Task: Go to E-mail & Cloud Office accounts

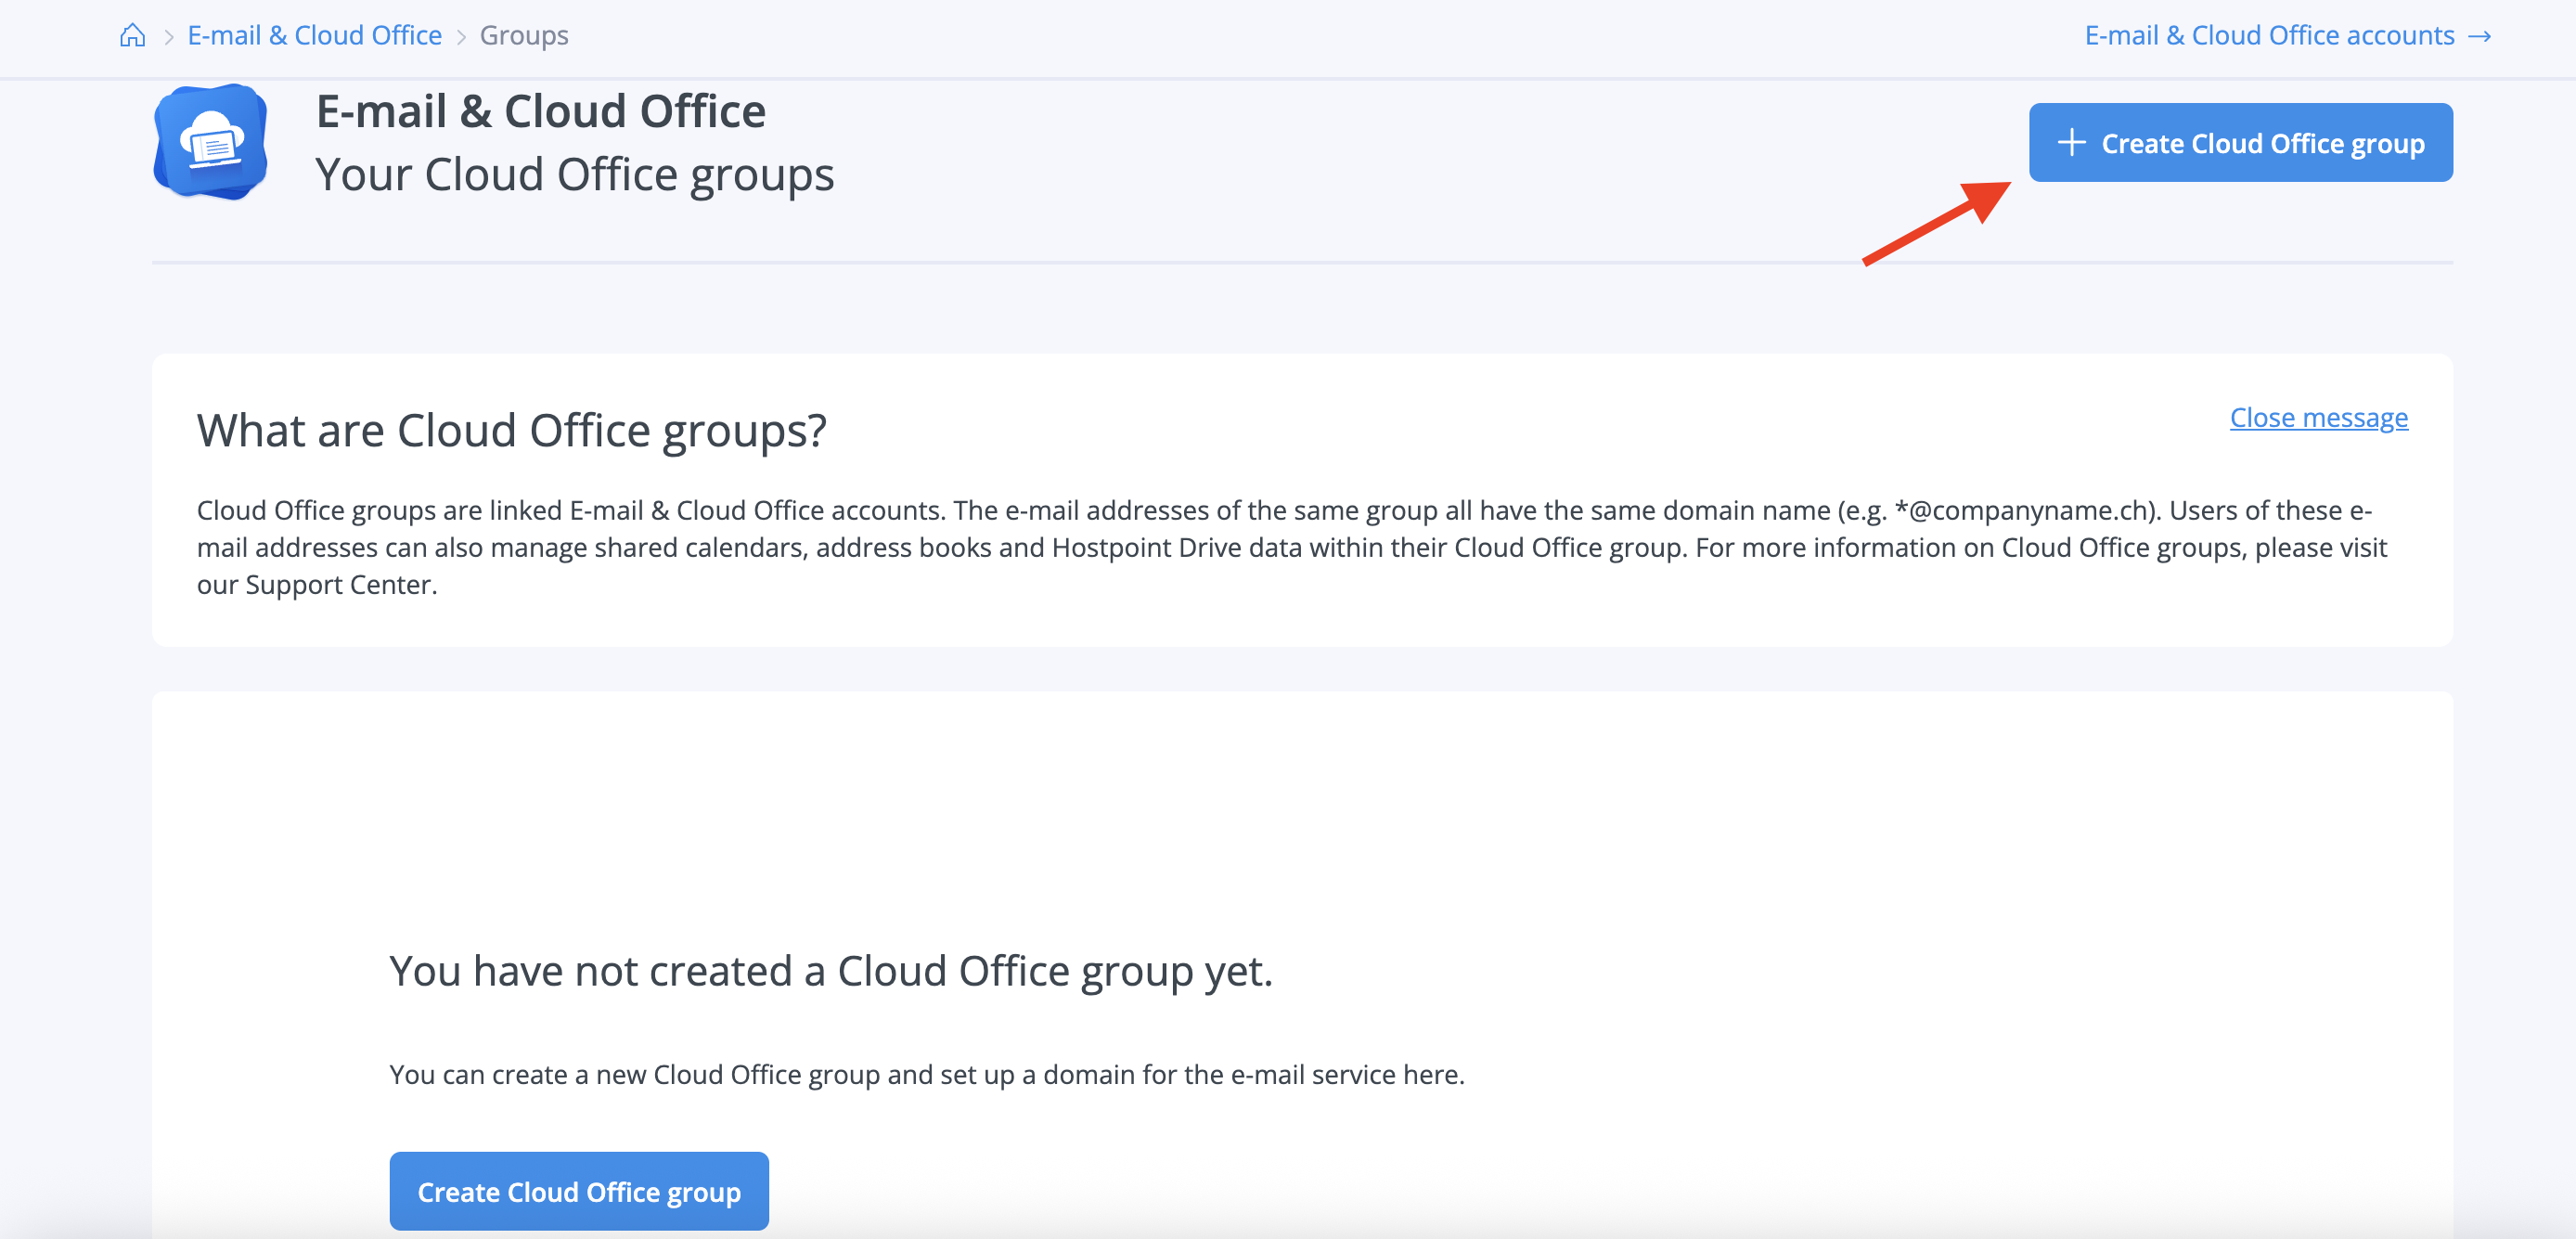Action: point(2268,36)
